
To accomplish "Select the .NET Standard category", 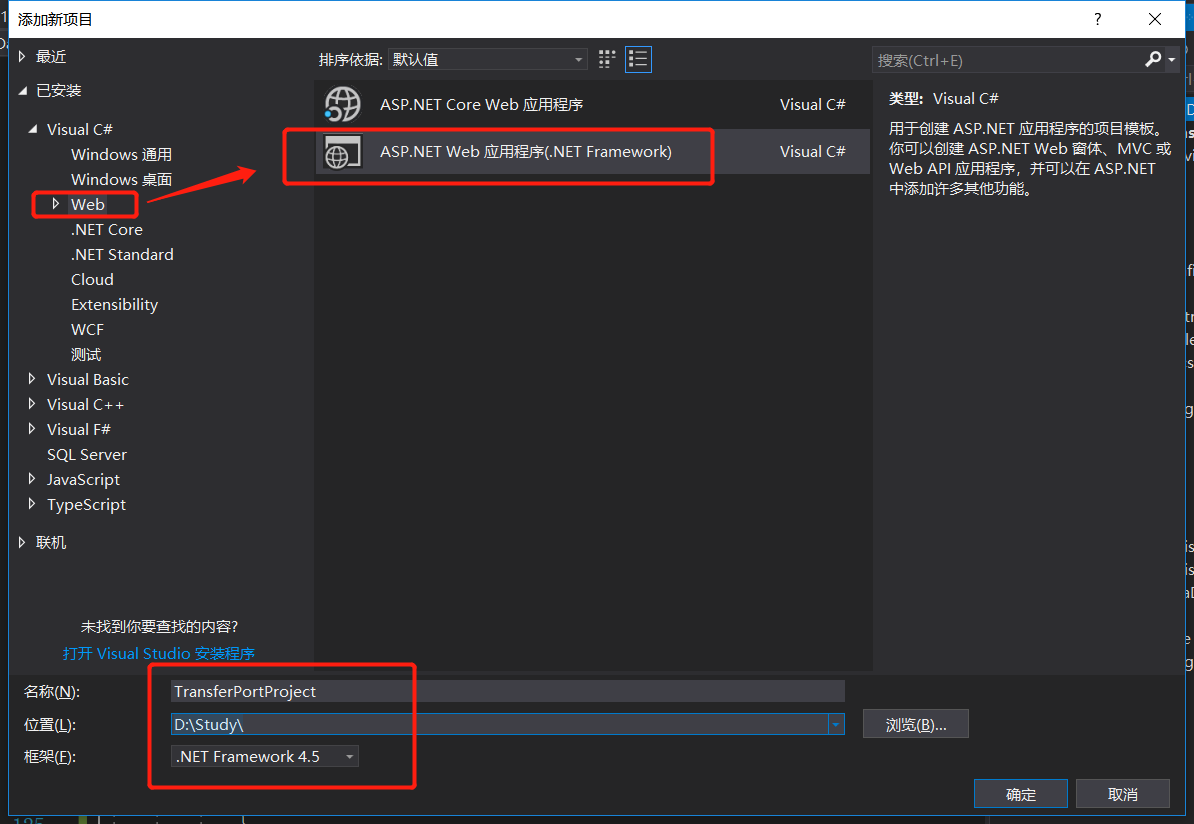I will click(x=122, y=254).
